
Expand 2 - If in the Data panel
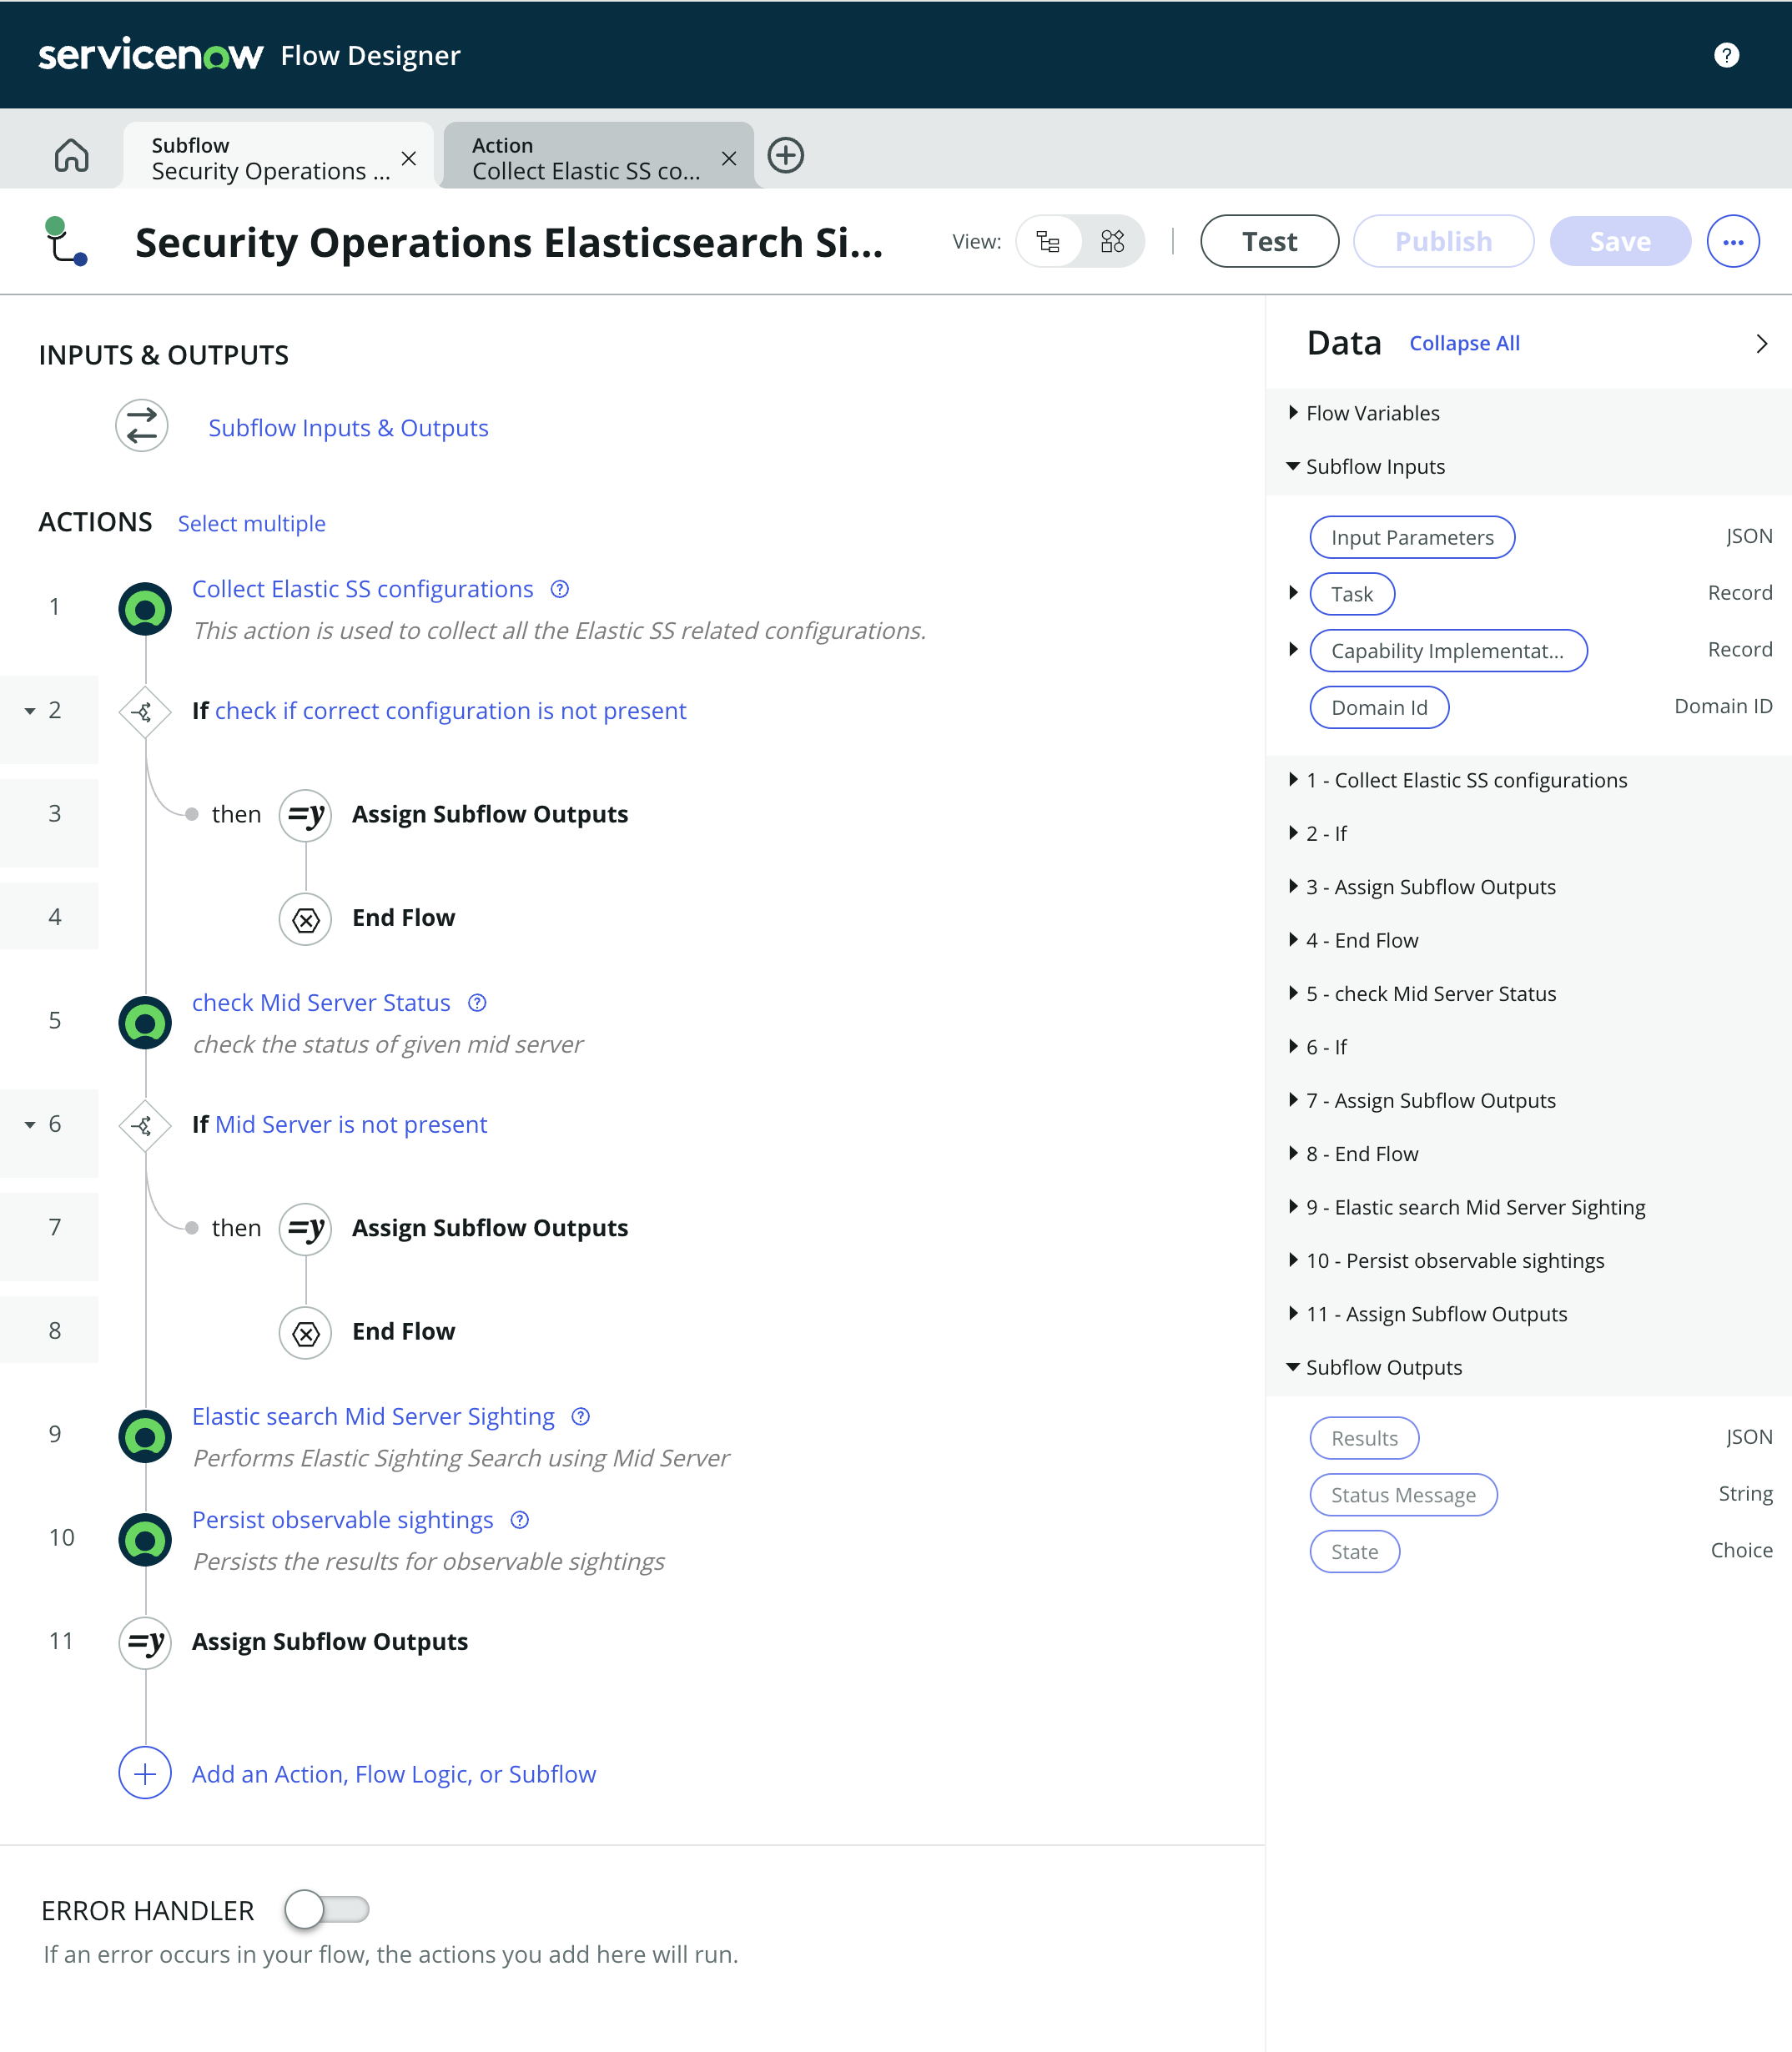1293,833
